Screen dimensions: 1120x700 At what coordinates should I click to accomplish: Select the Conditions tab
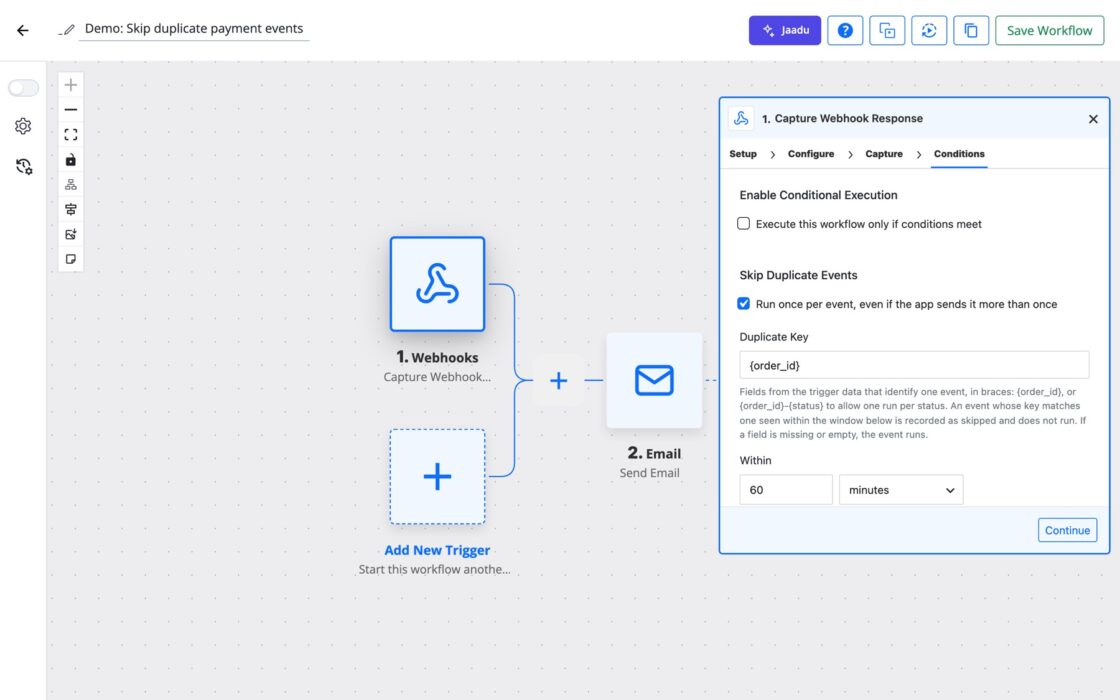pos(959,154)
